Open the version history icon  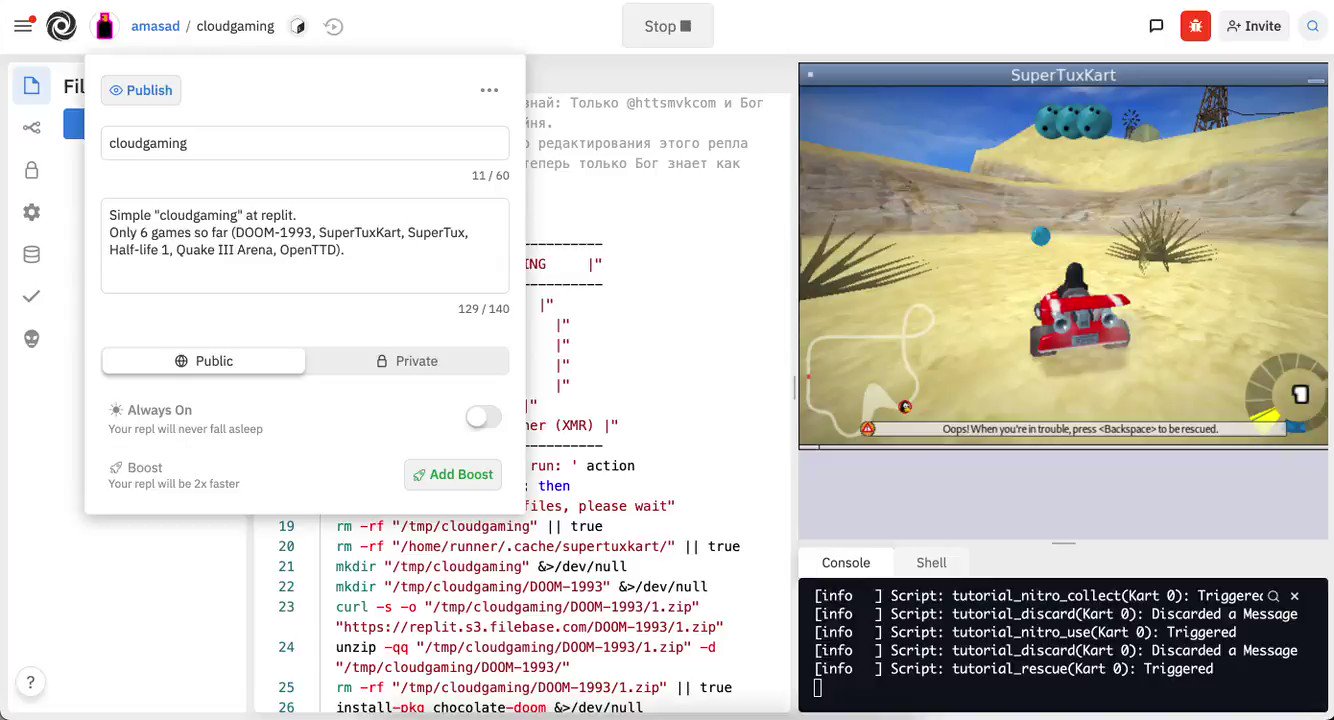pos(334,27)
